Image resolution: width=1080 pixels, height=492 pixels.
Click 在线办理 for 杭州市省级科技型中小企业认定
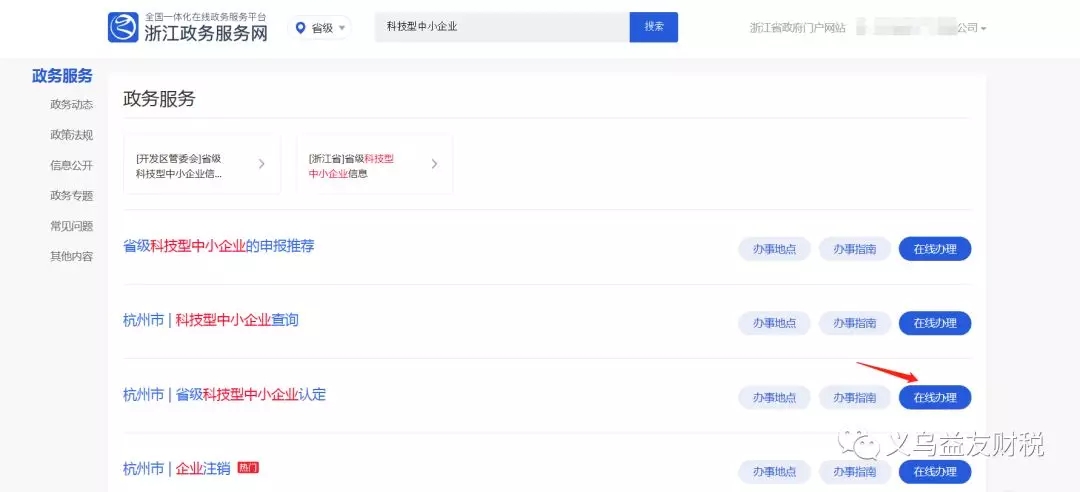(934, 397)
